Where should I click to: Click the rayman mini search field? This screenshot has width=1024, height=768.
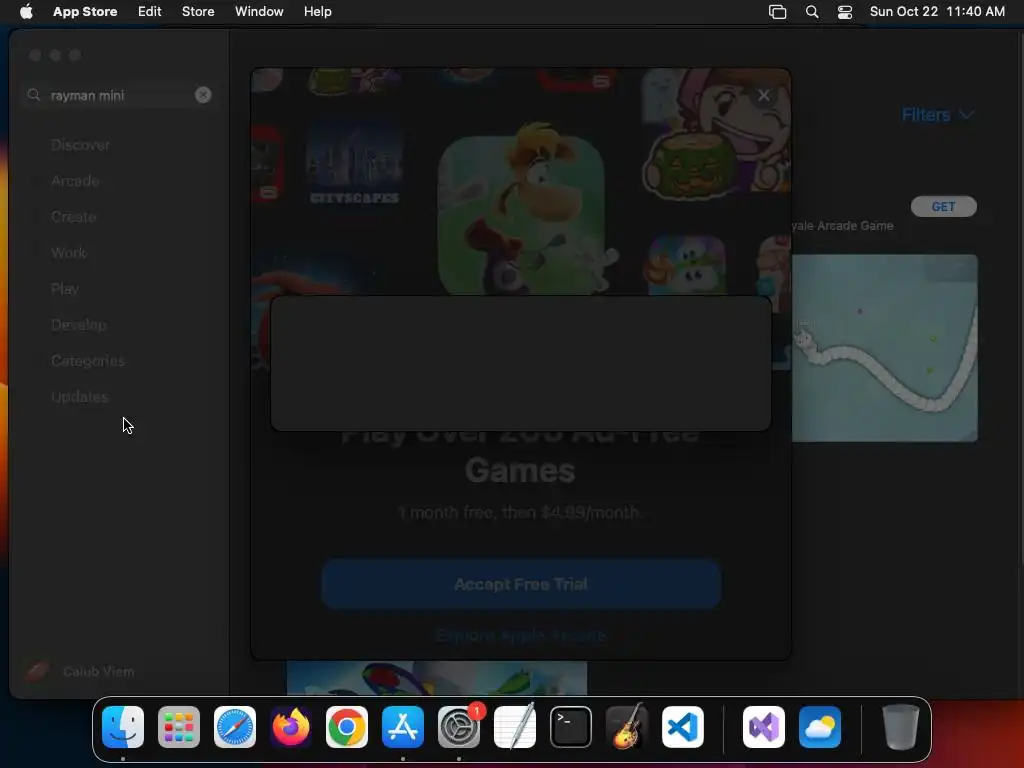118,95
